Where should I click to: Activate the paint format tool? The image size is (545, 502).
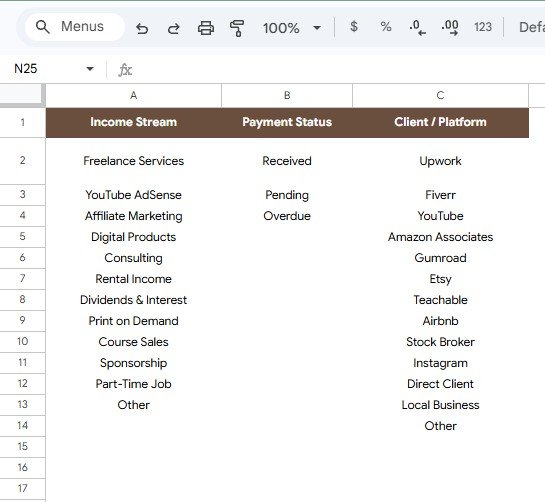pyautogui.click(x=237, y=28)
